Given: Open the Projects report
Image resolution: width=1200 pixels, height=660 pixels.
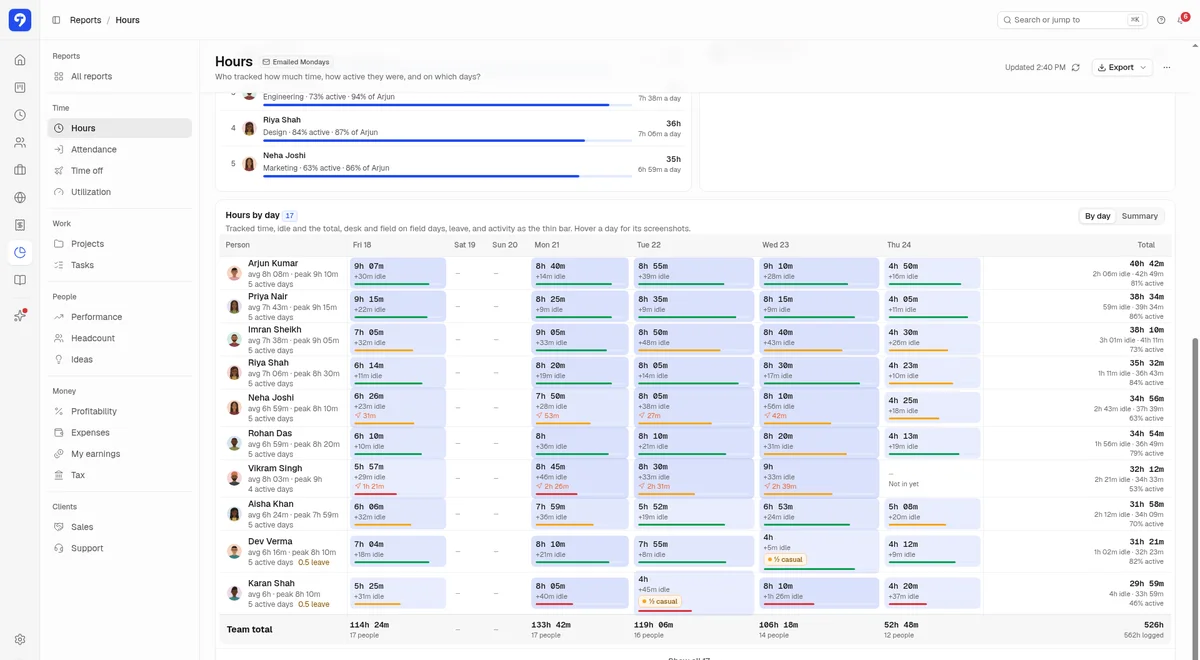Looking at the screenshot, I should 119,244.
